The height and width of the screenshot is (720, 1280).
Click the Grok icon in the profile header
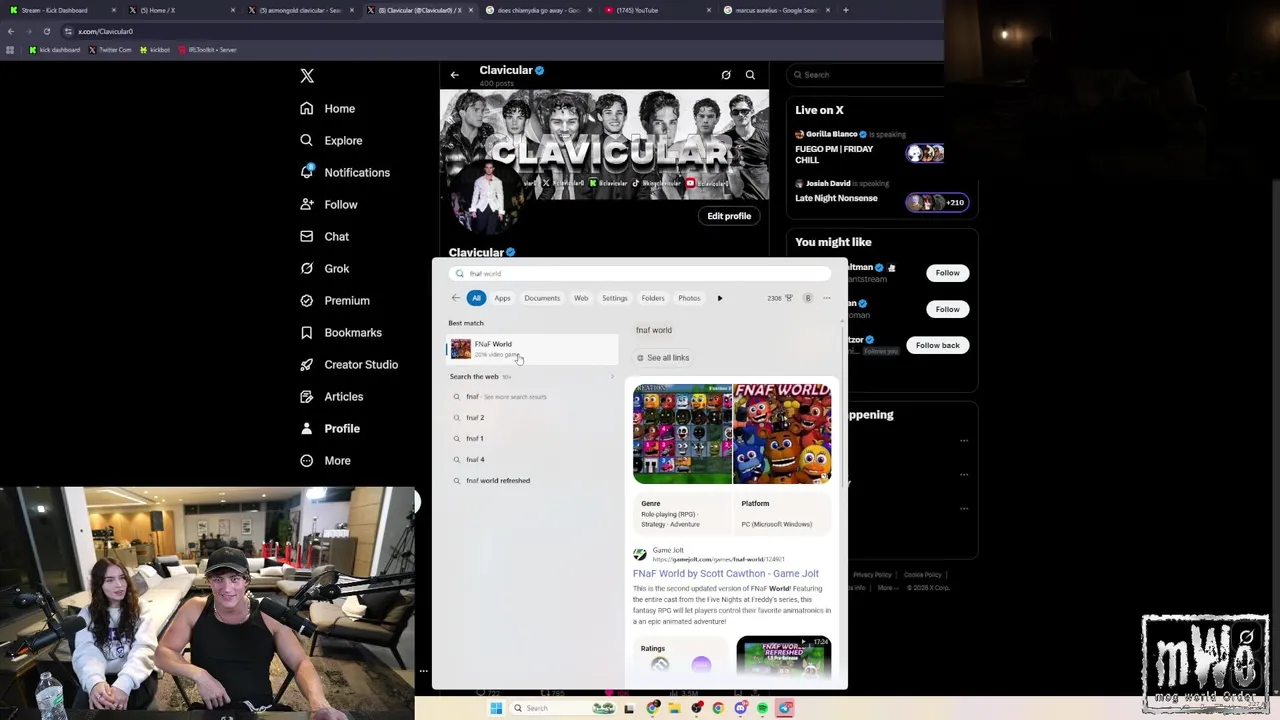726,75
